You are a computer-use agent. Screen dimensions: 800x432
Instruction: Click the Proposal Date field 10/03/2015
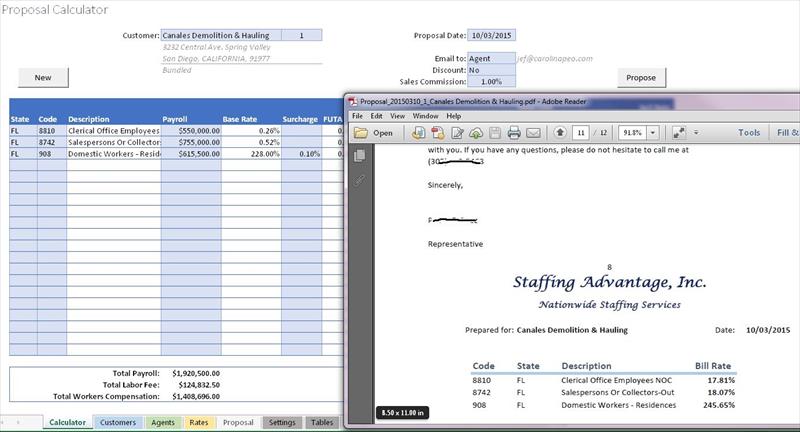(491, 35)
